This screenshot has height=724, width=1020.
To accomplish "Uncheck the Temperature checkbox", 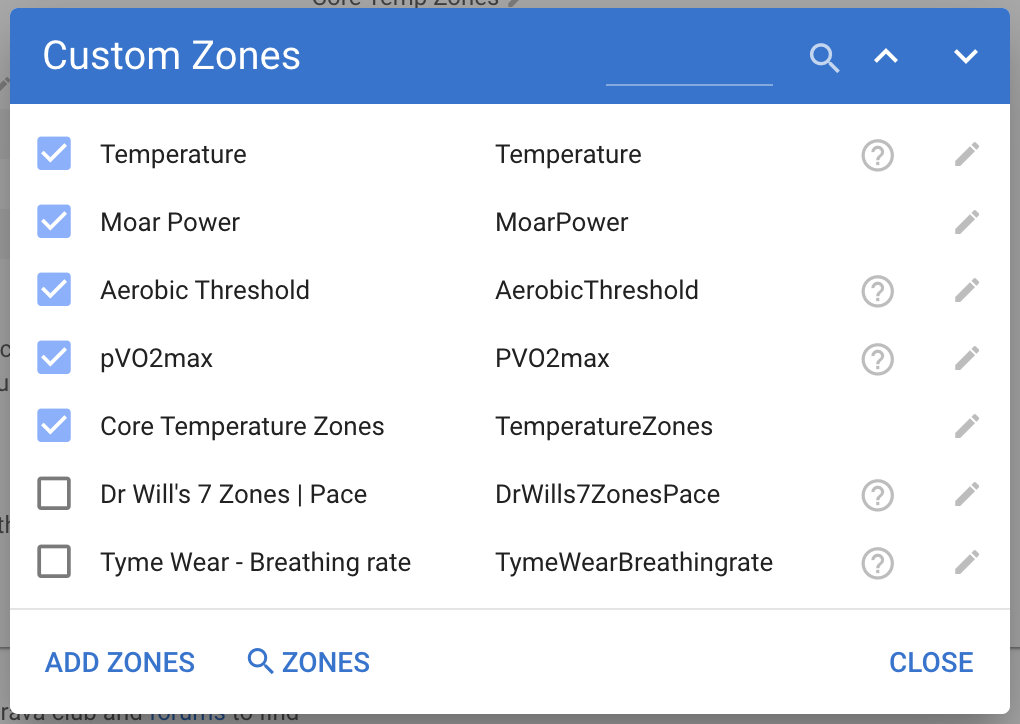I will tap(54, 154).
